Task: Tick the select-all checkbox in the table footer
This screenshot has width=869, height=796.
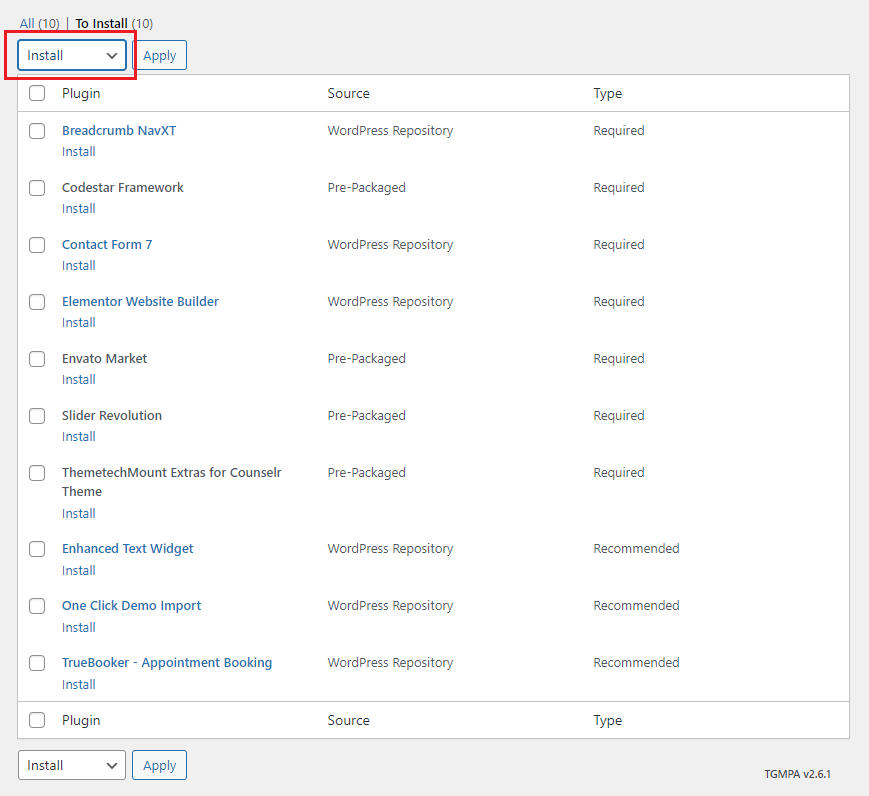Action: (x=37, y=720)
